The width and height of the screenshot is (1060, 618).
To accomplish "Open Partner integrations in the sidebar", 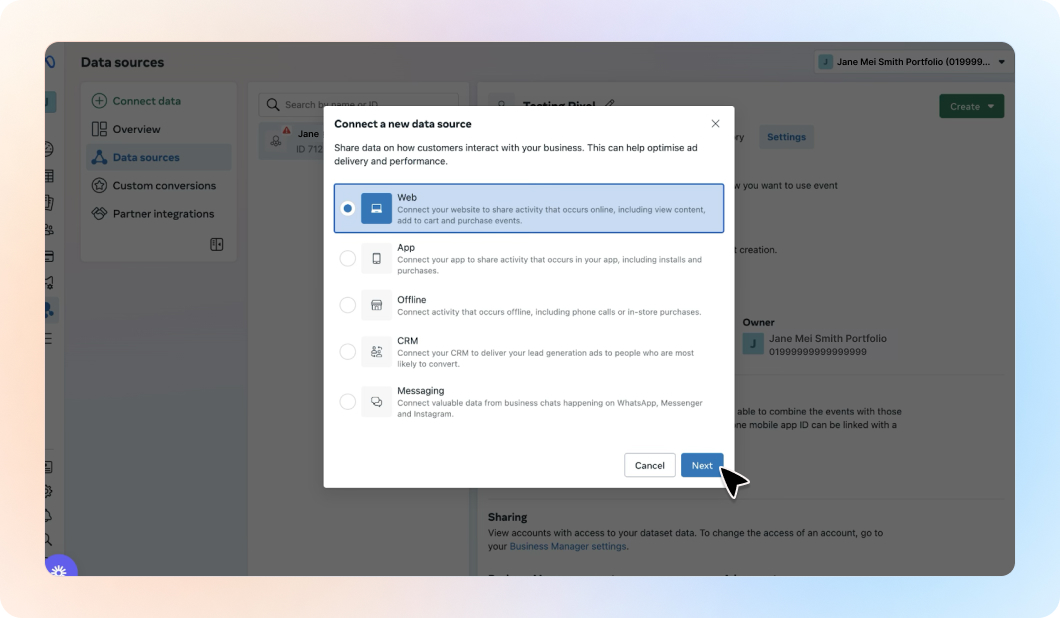I will pos(159,214).
